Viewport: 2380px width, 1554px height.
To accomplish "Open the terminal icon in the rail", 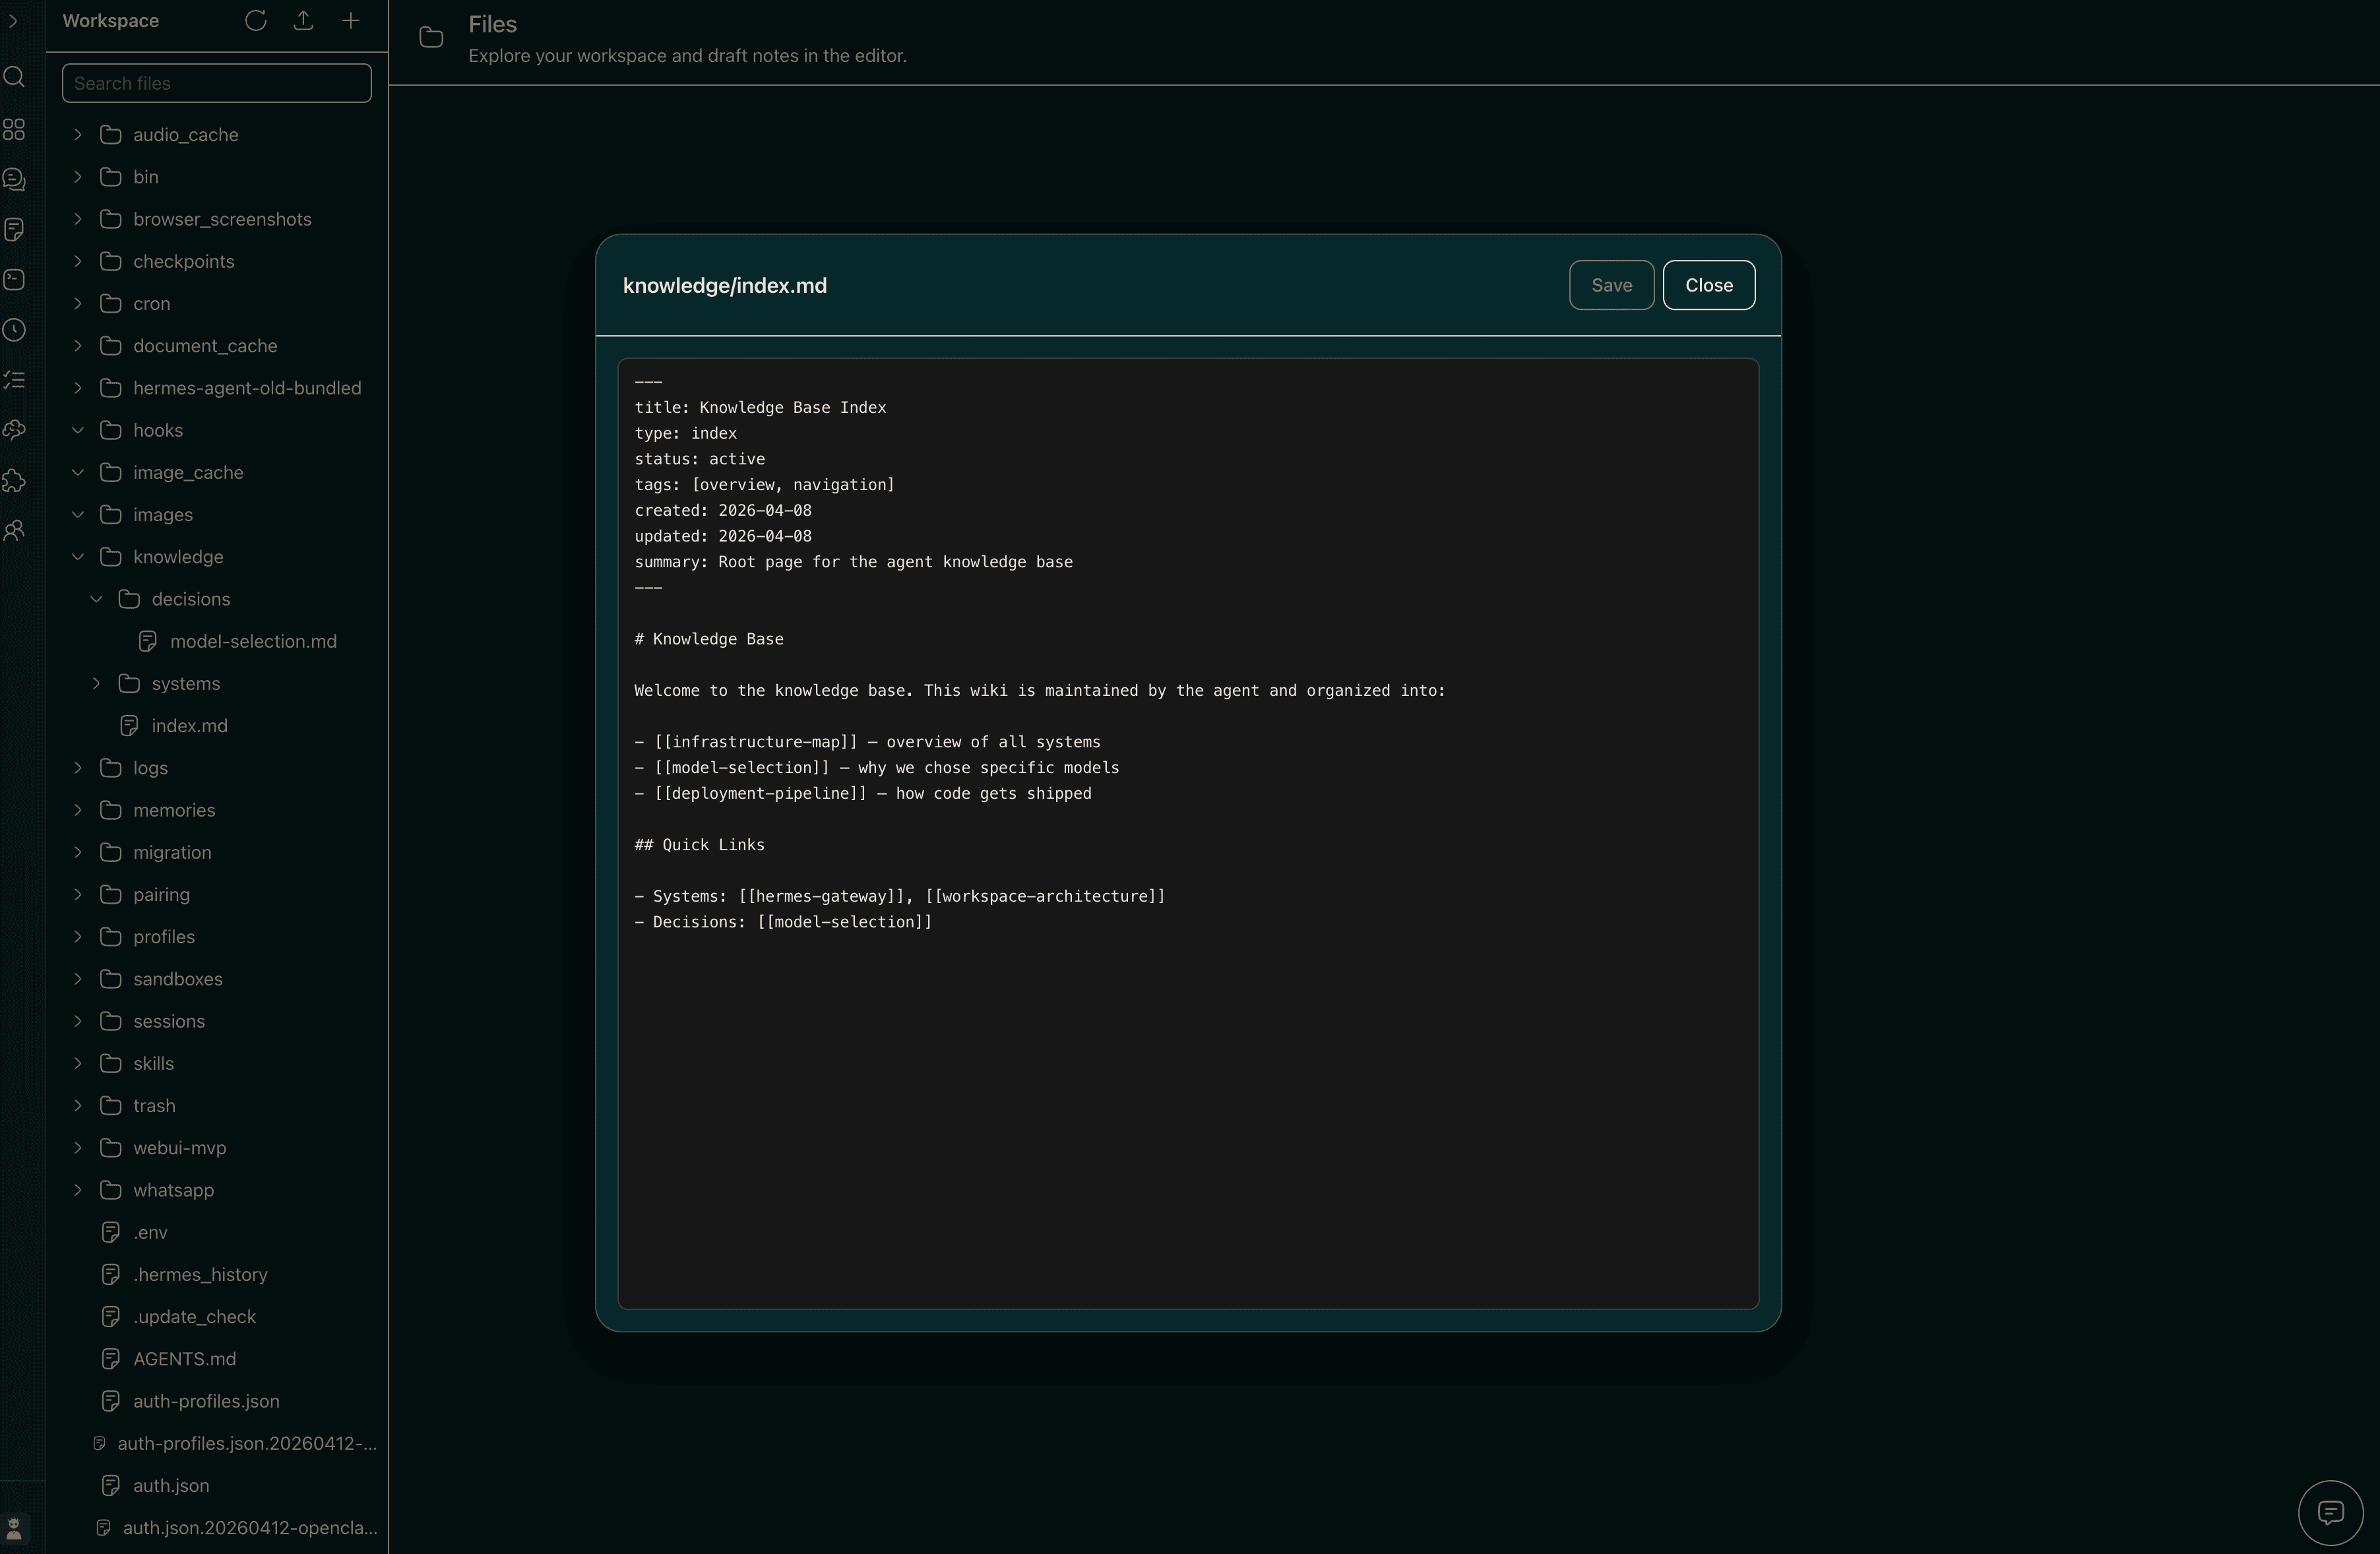I will (14, 279).
